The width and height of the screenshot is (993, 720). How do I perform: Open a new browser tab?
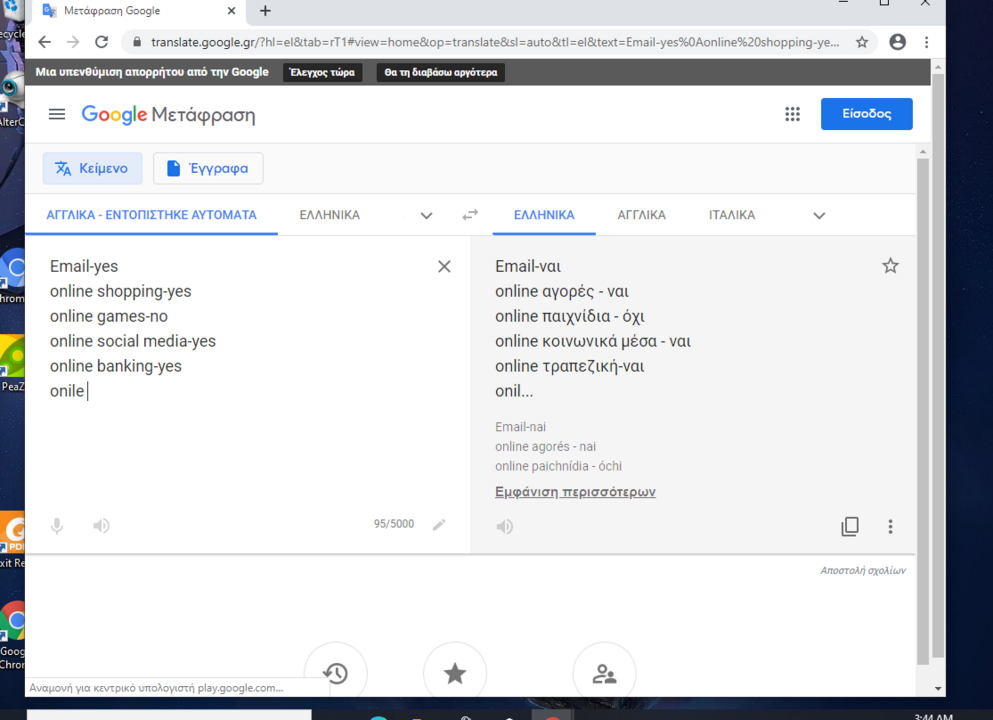[265, 11]
